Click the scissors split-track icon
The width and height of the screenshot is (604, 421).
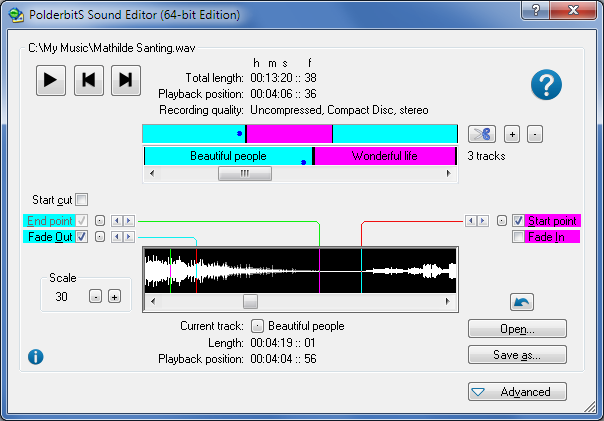(x=482, y=134)
